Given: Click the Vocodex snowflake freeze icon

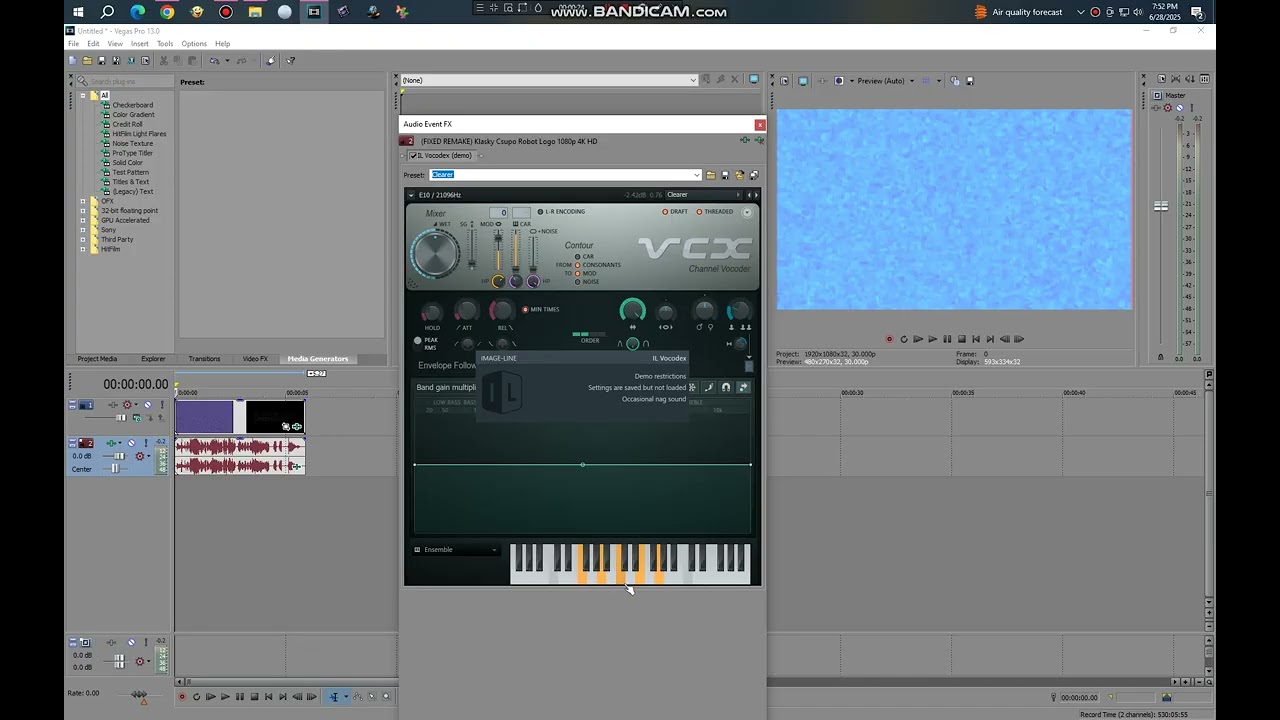Looking at the screenshot, I should point(692,387).
